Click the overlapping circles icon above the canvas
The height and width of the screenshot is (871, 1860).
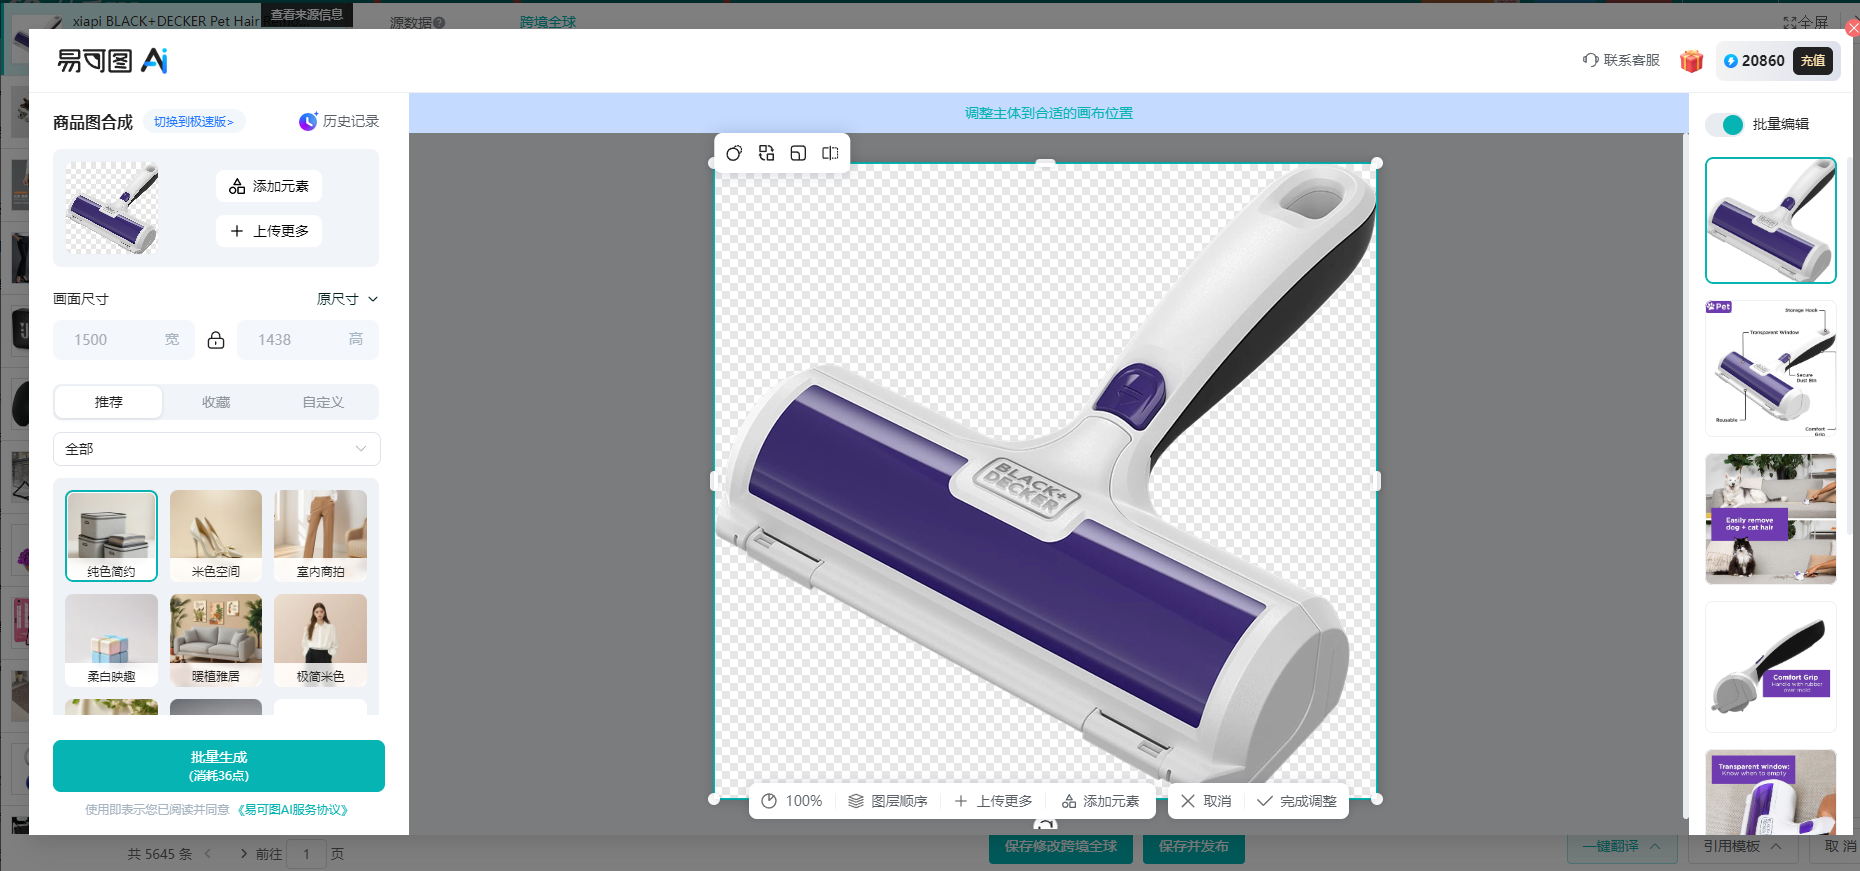pyautogui.click(x=734, y=153)
